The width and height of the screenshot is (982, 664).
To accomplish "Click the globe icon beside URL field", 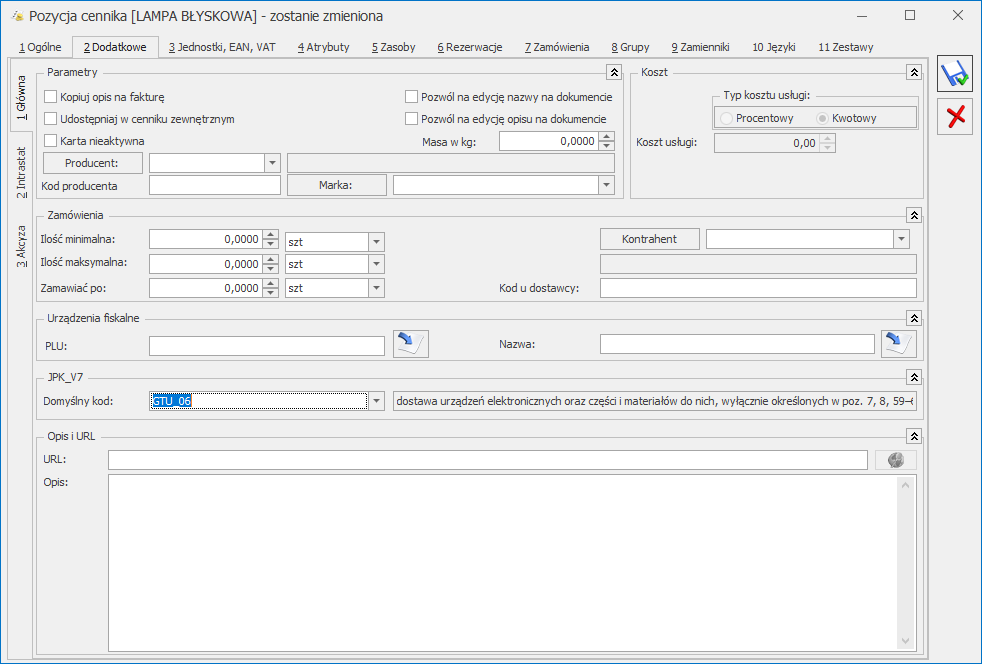I will pos(895,460).
